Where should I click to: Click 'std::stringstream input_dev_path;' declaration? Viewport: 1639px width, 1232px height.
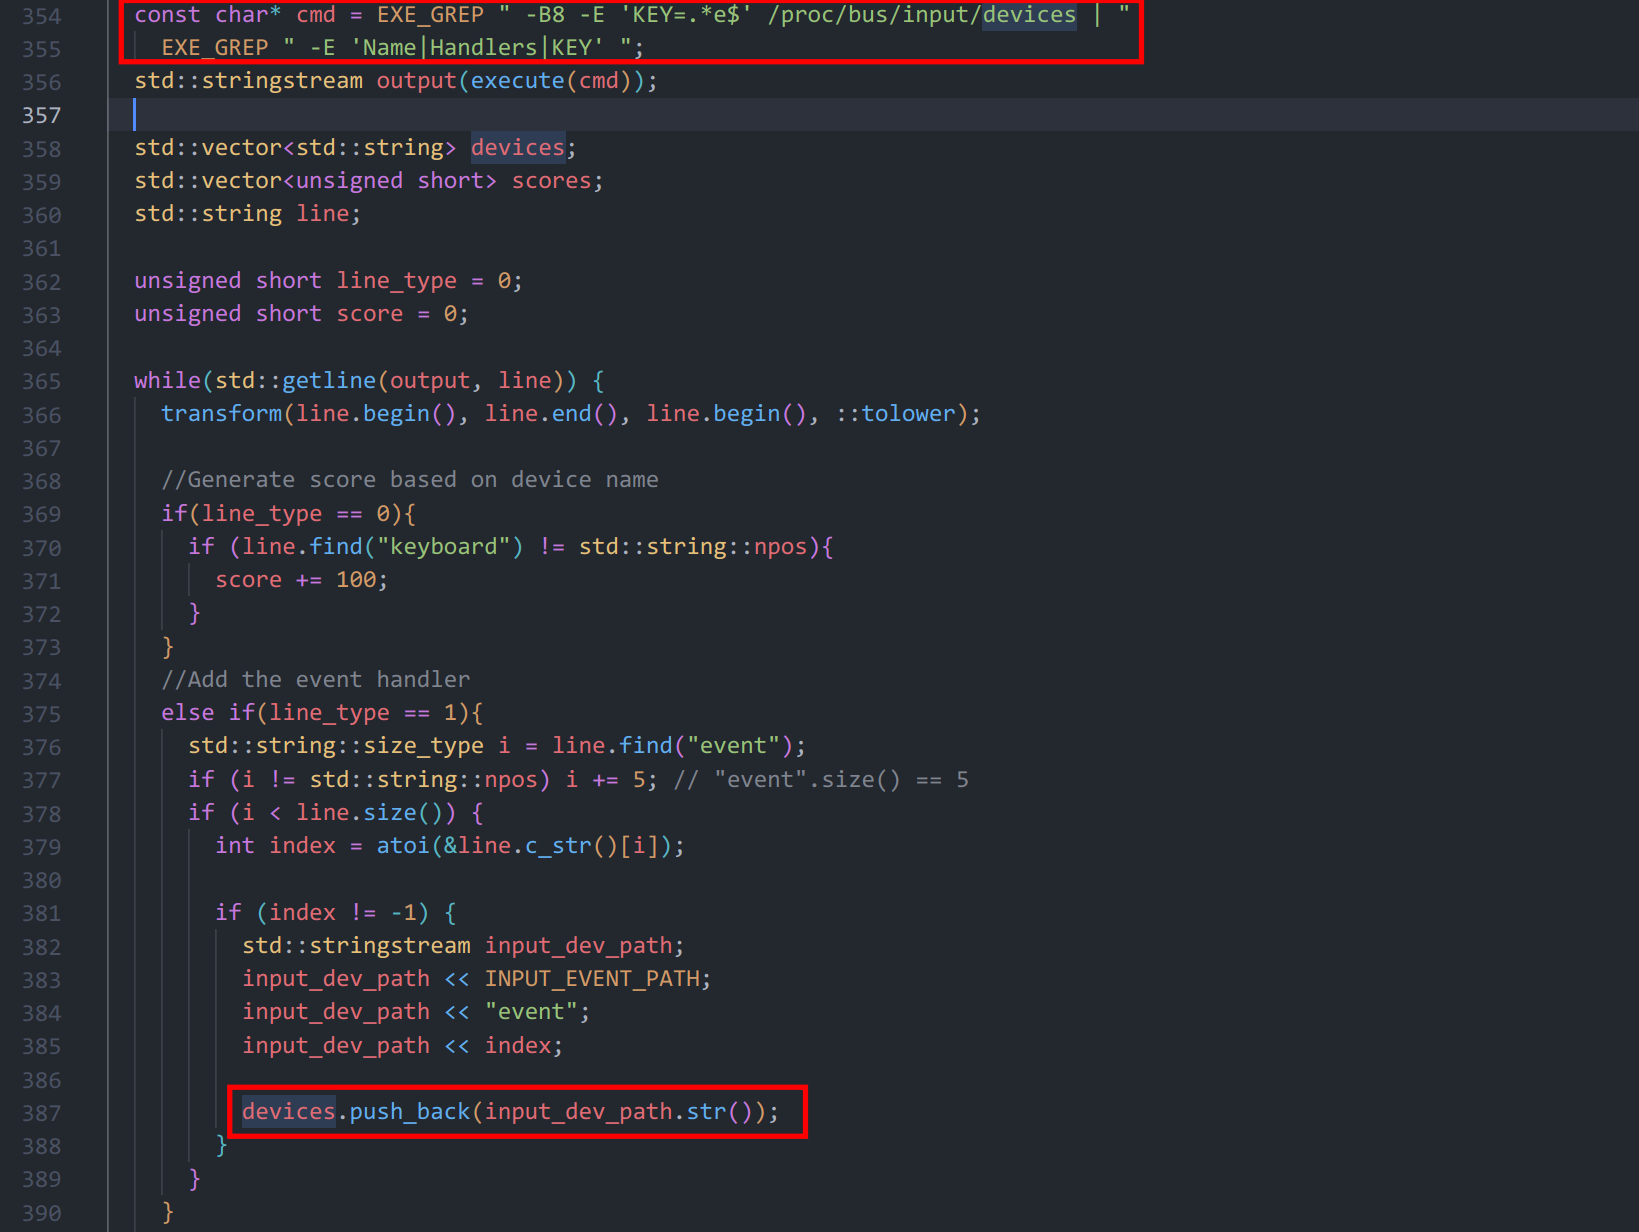(x=463, y=946)
